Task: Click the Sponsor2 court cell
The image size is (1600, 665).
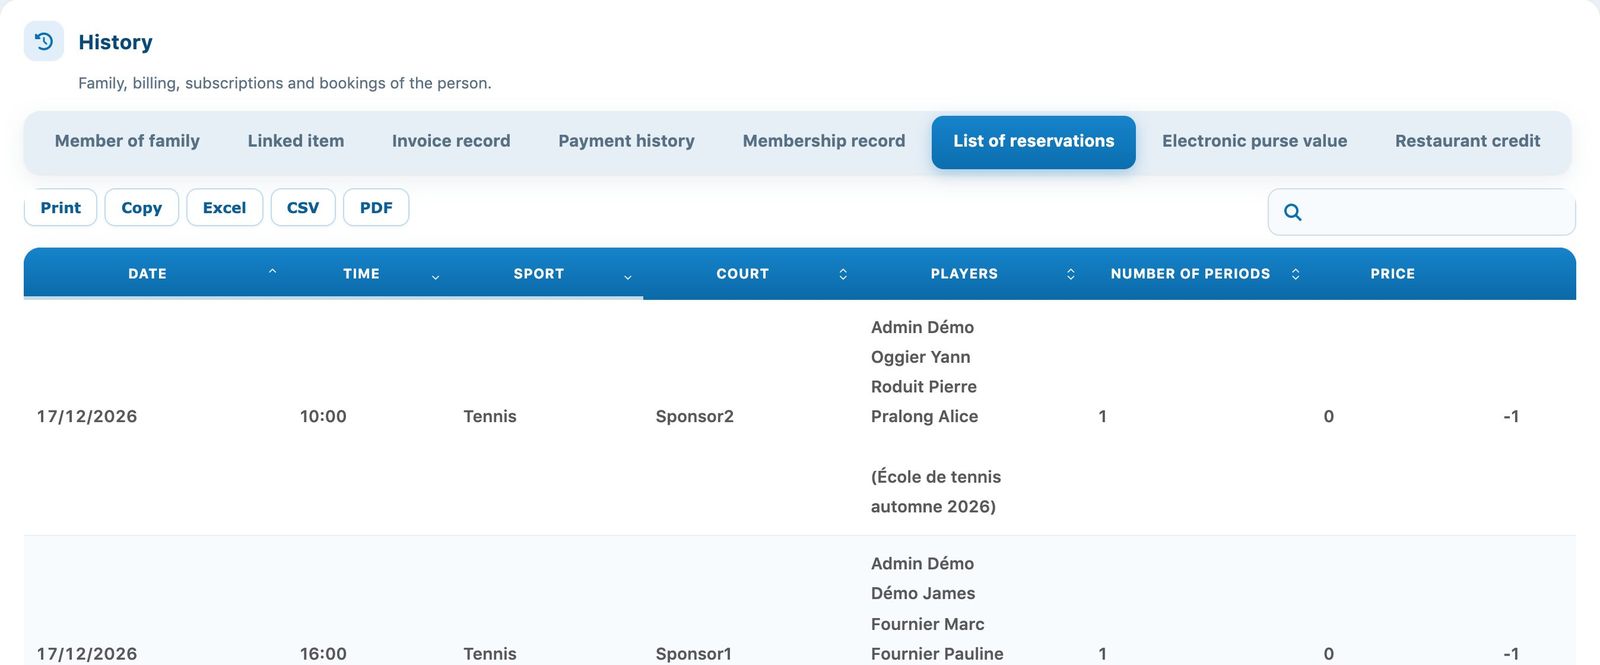Action: pos(694,416)
